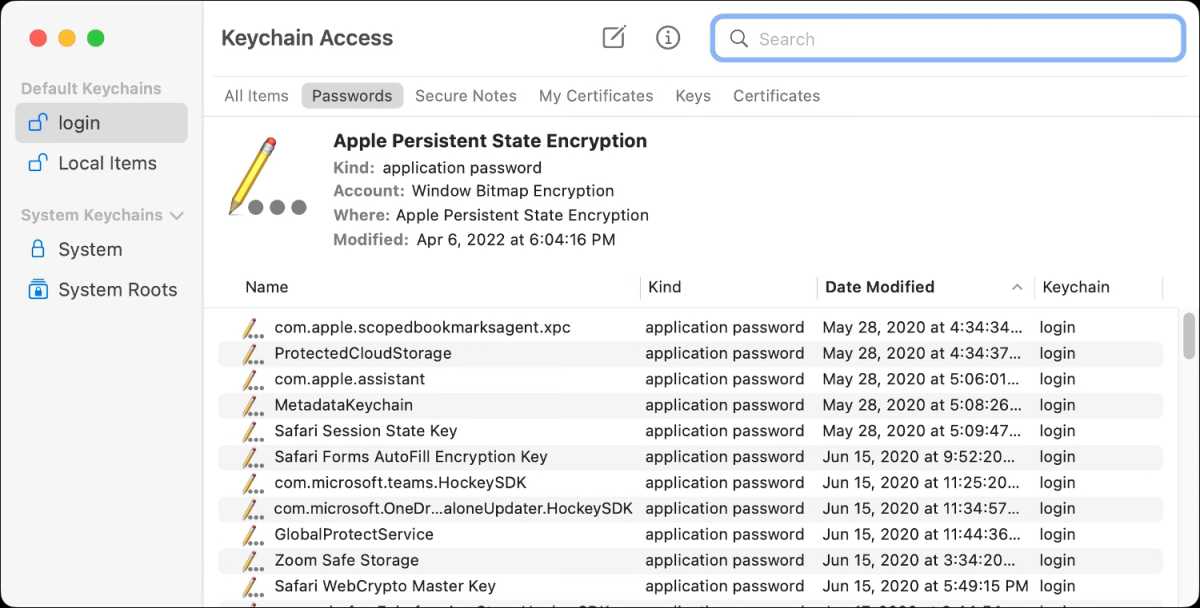Screen dimensions: 1200x608
Task: Click the icon beside Safari Forms AutoFill Encryption Key
Action: [x=252, y=457]
